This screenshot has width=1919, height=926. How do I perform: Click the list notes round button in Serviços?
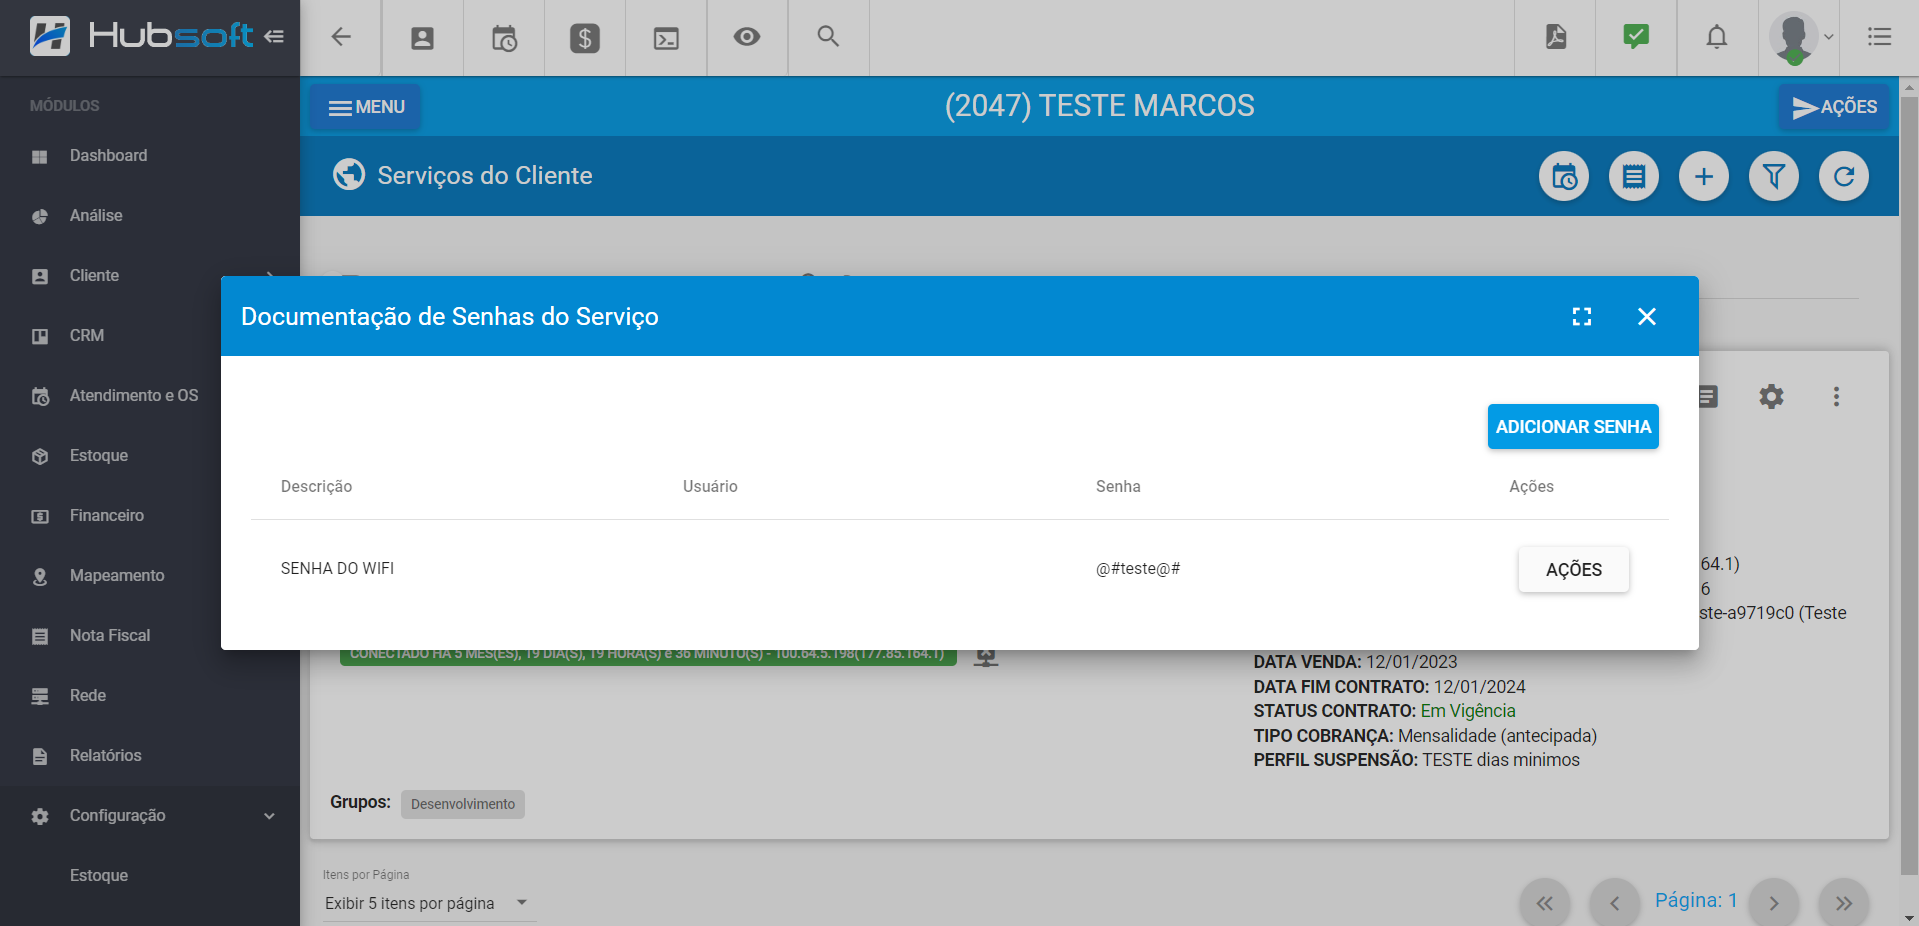pos(1634,177)
